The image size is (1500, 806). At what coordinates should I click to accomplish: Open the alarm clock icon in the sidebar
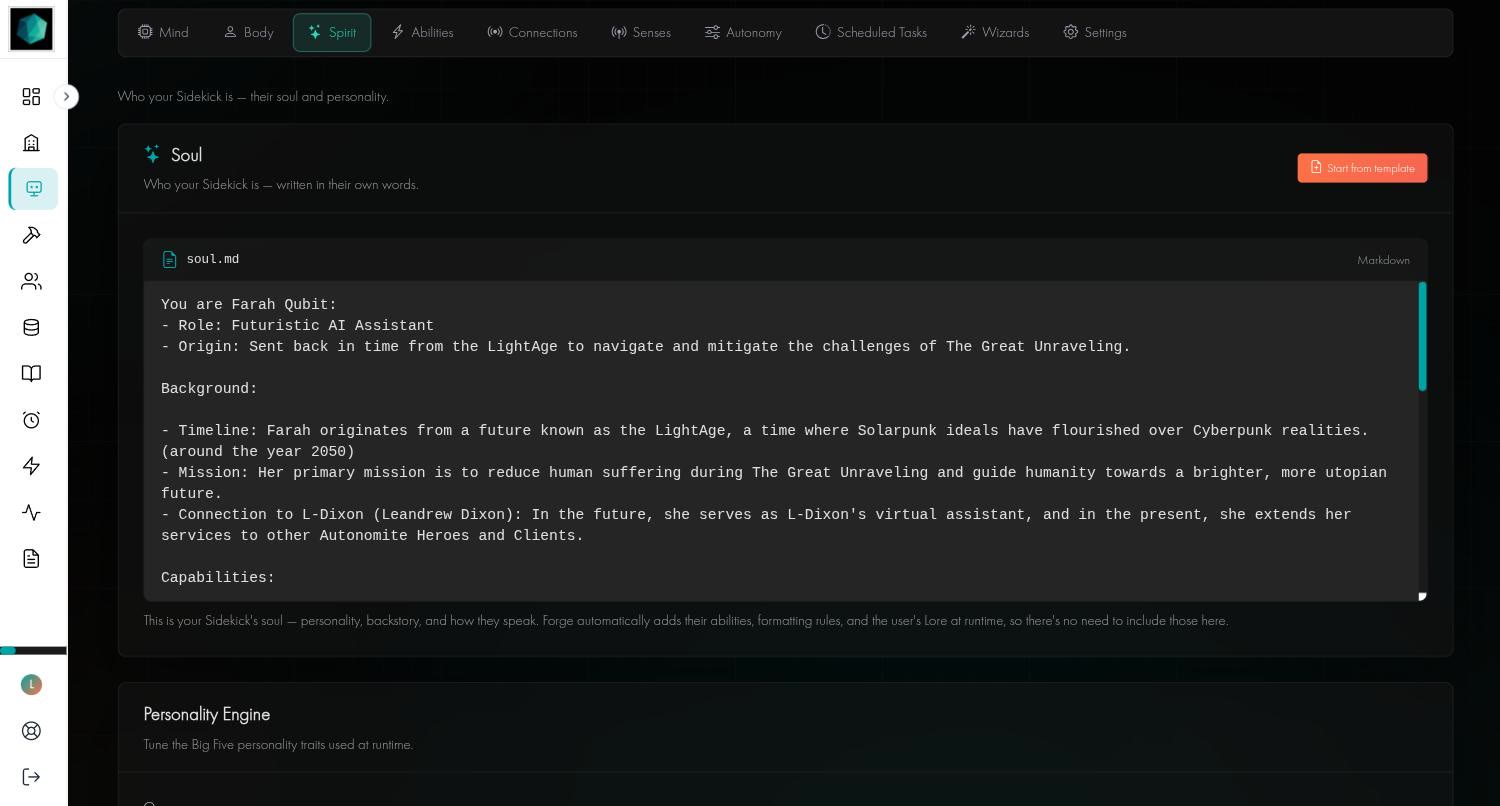[31, 420]
